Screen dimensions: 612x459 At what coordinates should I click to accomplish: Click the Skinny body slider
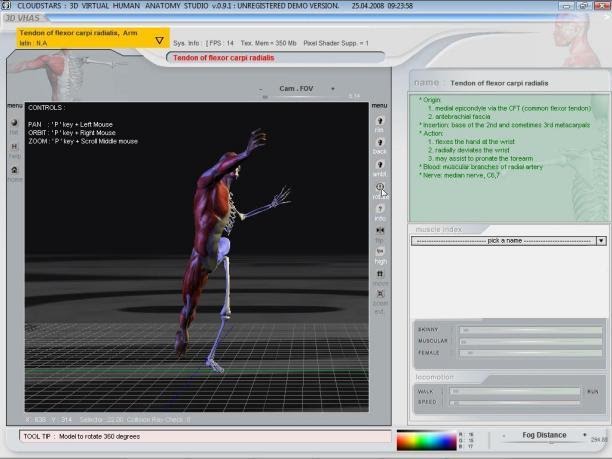530,330
